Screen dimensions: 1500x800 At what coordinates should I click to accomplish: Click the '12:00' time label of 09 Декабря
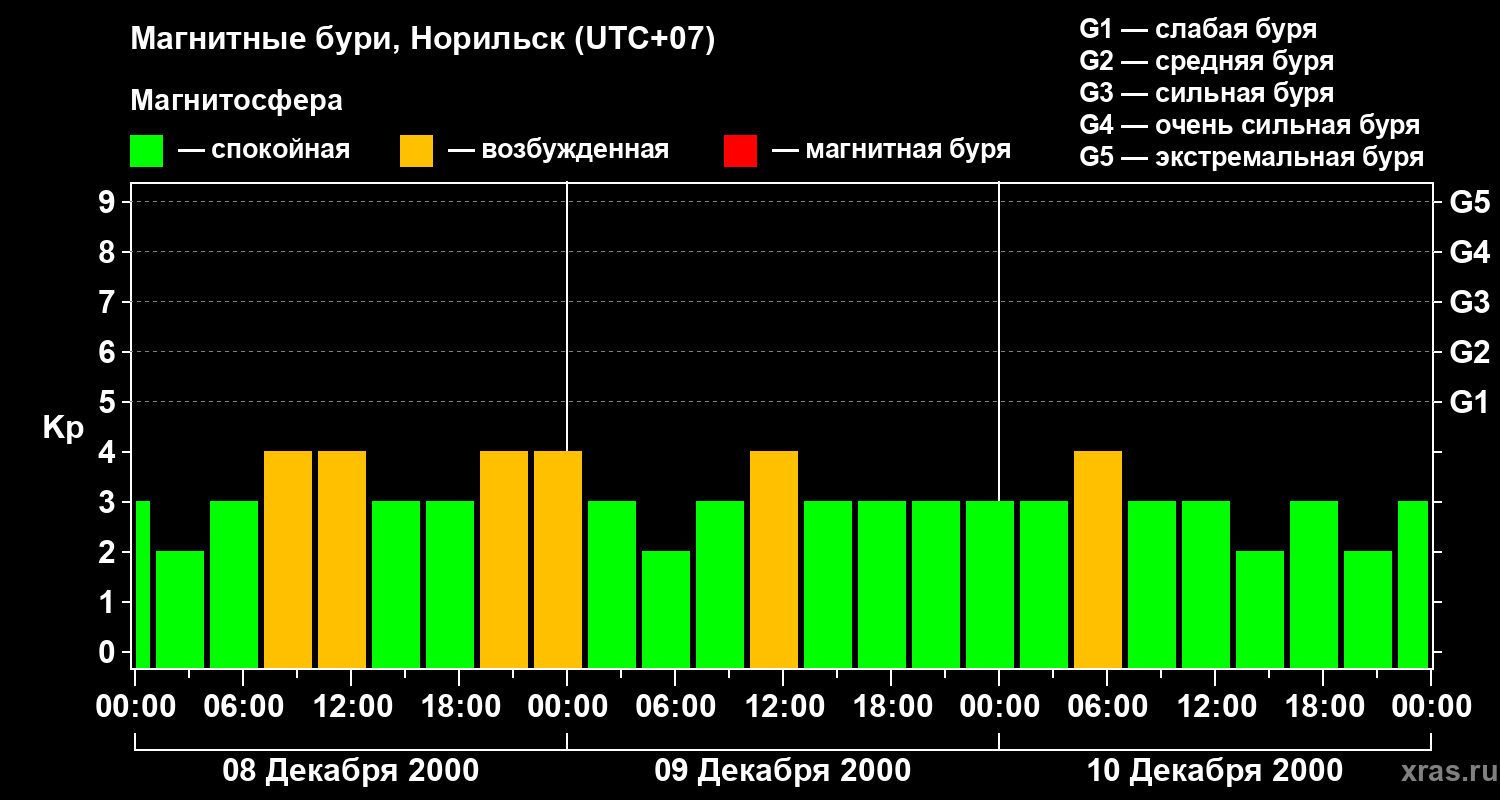coord(783,707)
